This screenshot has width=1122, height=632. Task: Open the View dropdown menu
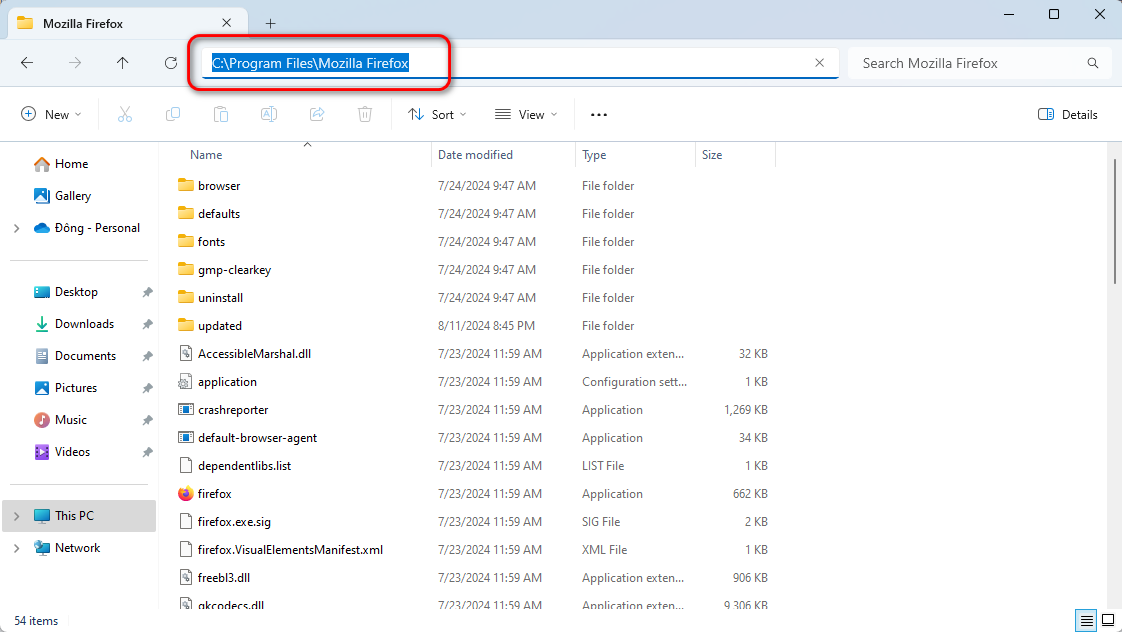pyautogui.click(x=526, y=115)
